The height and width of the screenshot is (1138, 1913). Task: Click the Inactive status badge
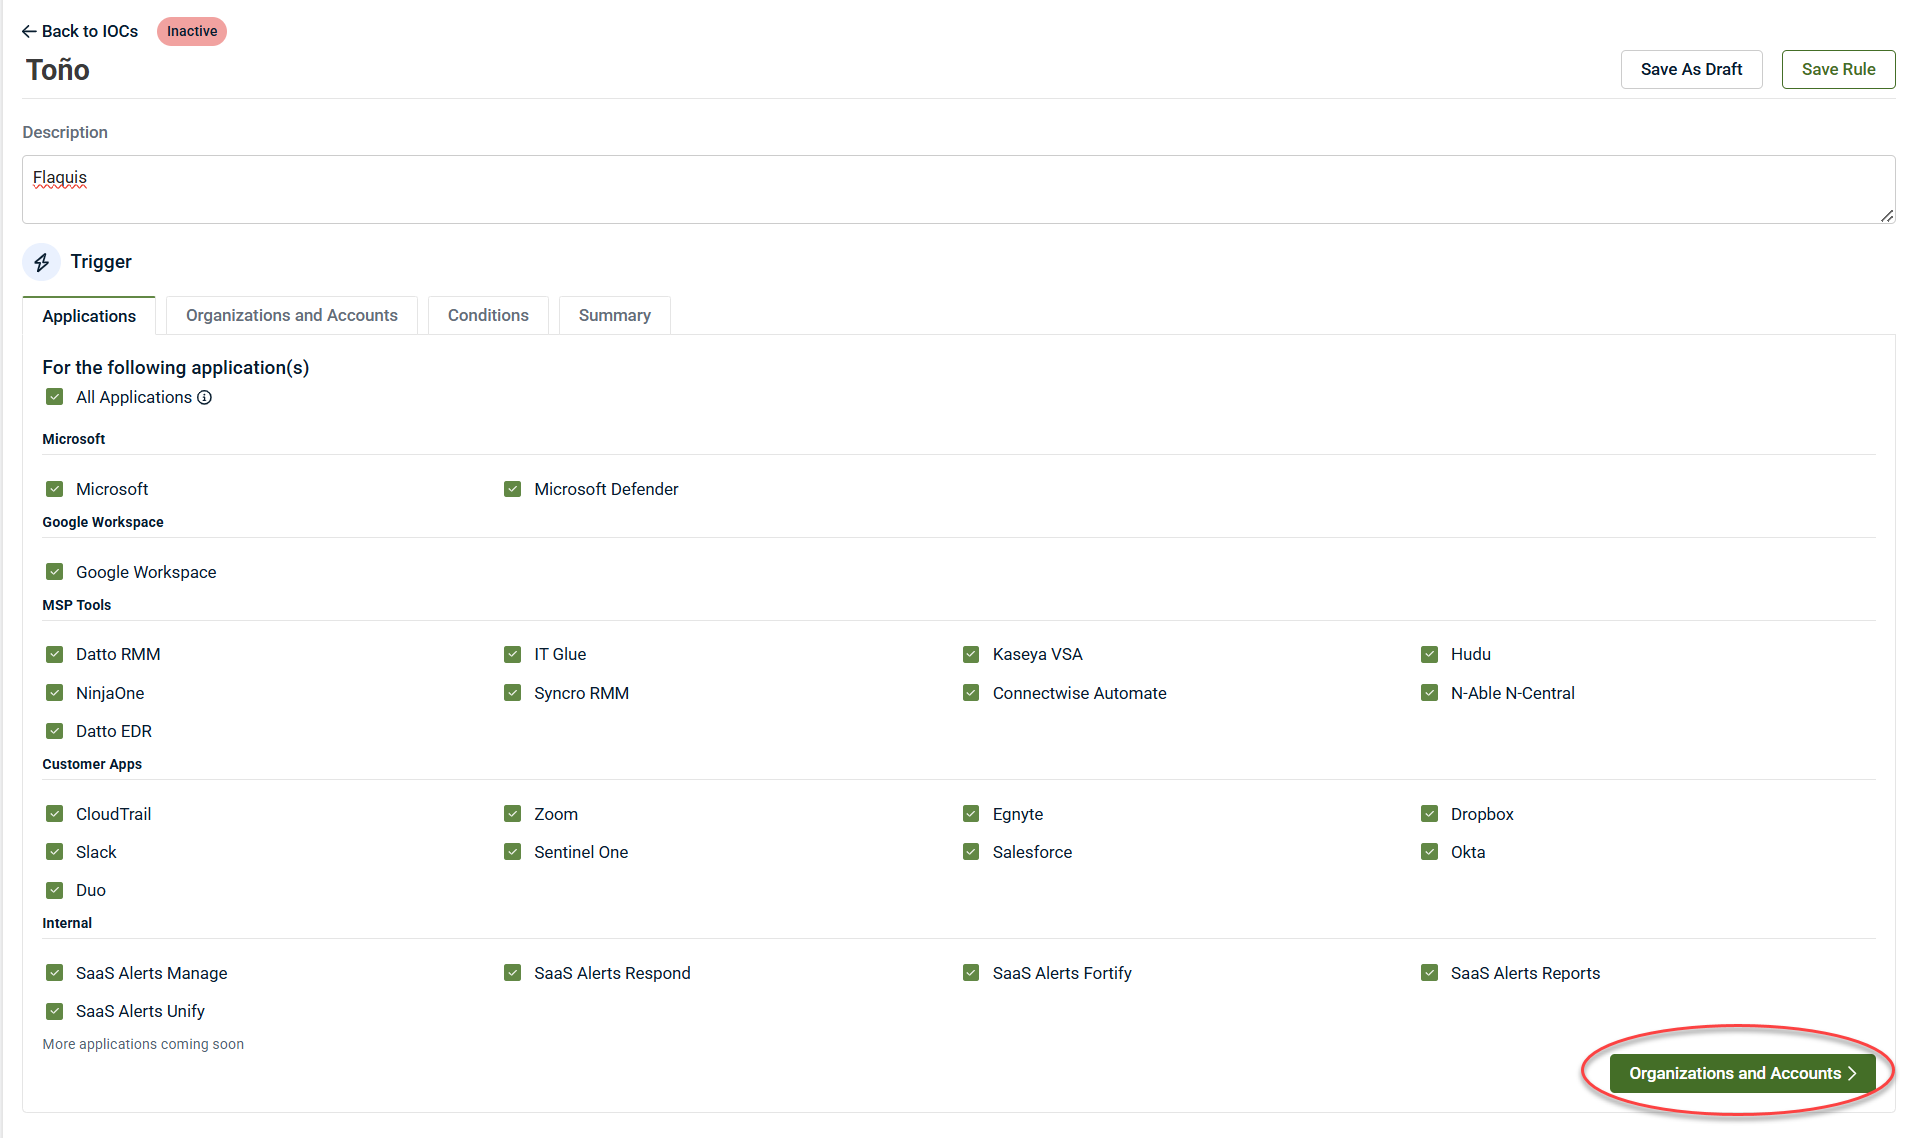tap(192, 32)
